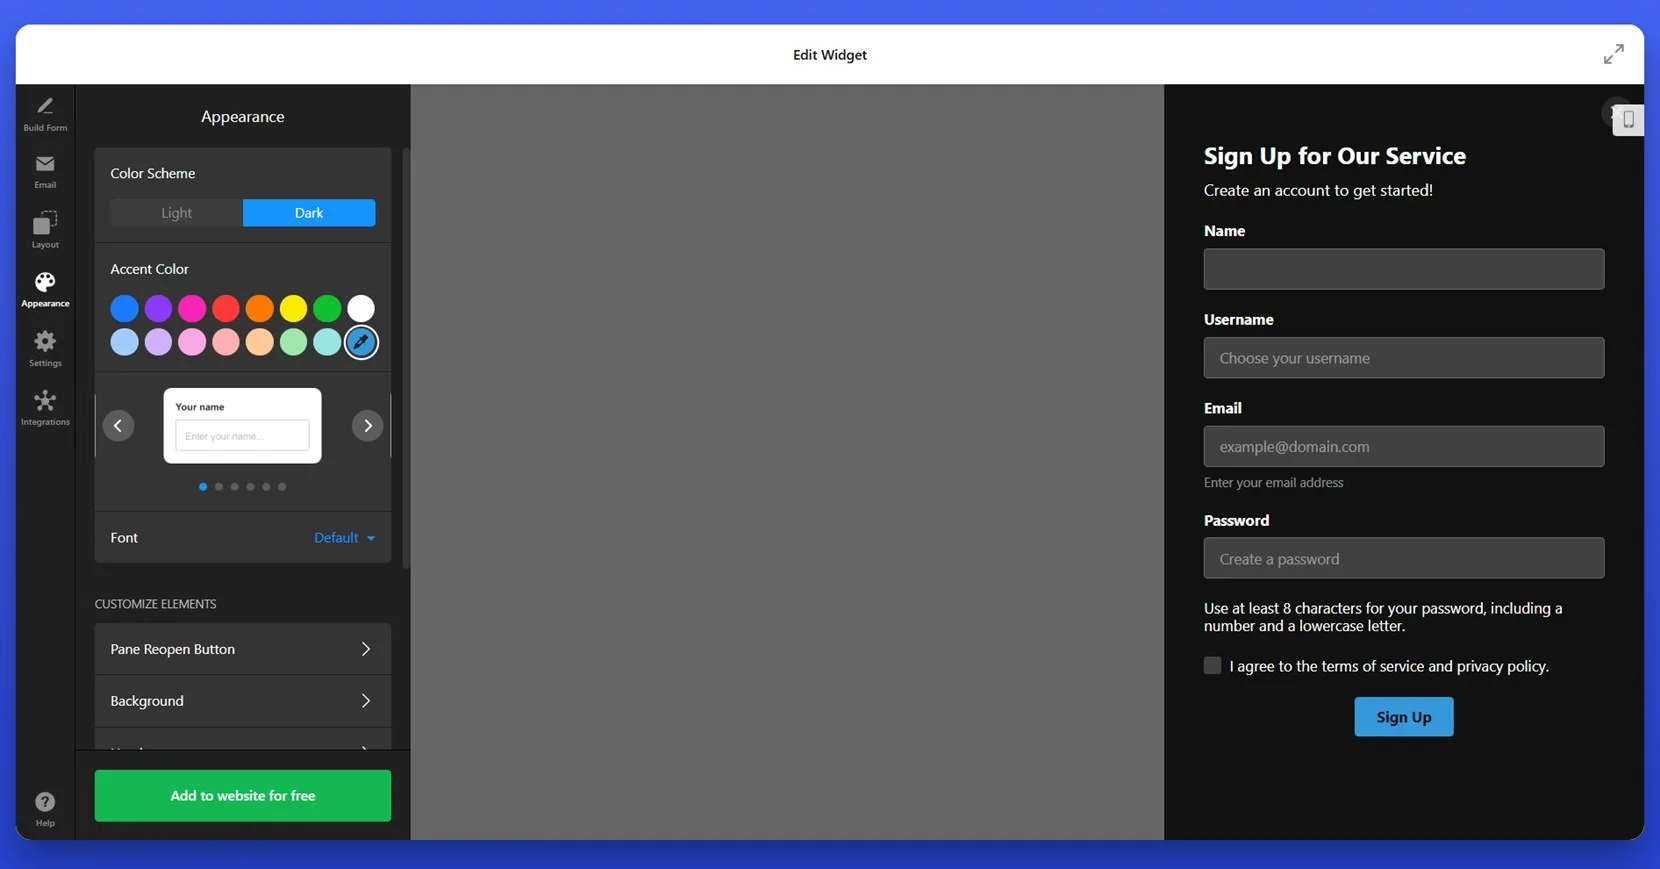Pick the teal pastel accent color
Image resolution: width=1660 pixels, height=869 pixels.
[327, 342]
